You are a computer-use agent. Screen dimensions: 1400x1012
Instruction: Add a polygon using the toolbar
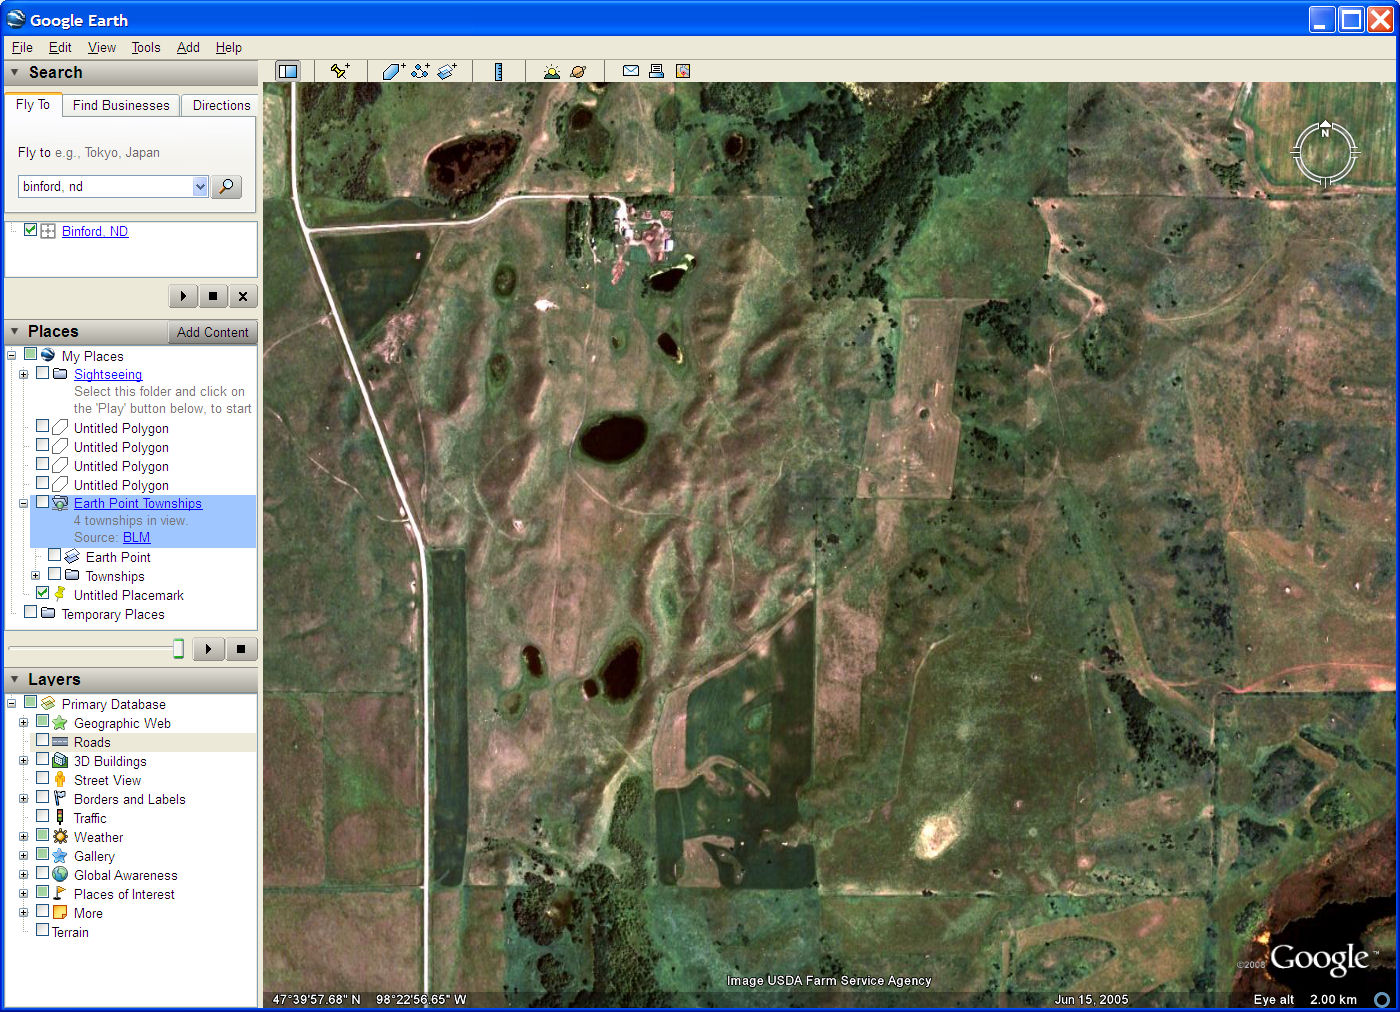(393, 71)
